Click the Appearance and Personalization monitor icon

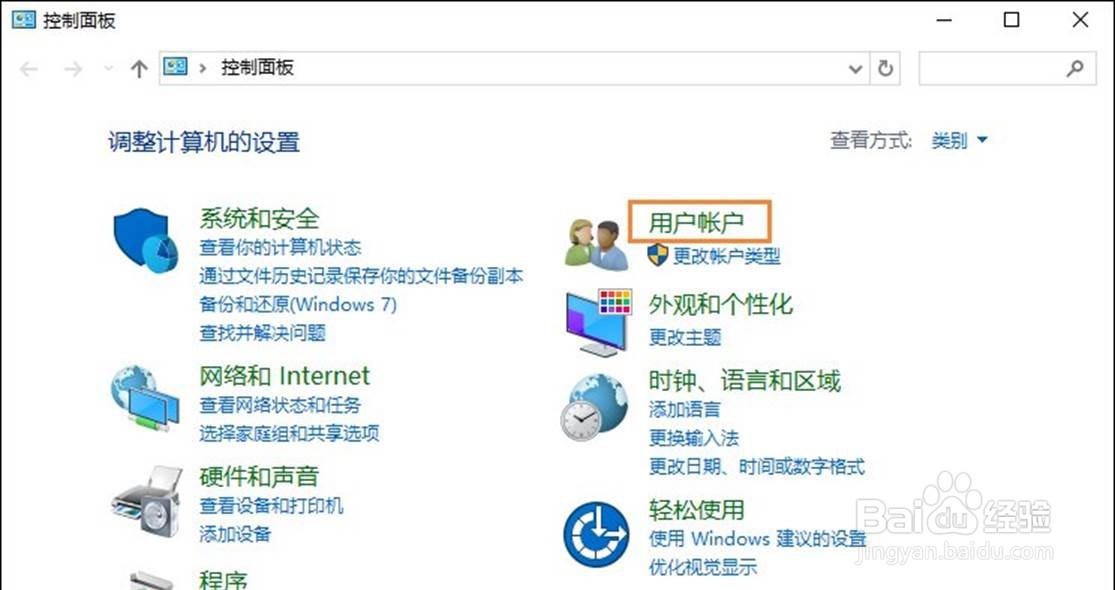(x=599, y=323)
